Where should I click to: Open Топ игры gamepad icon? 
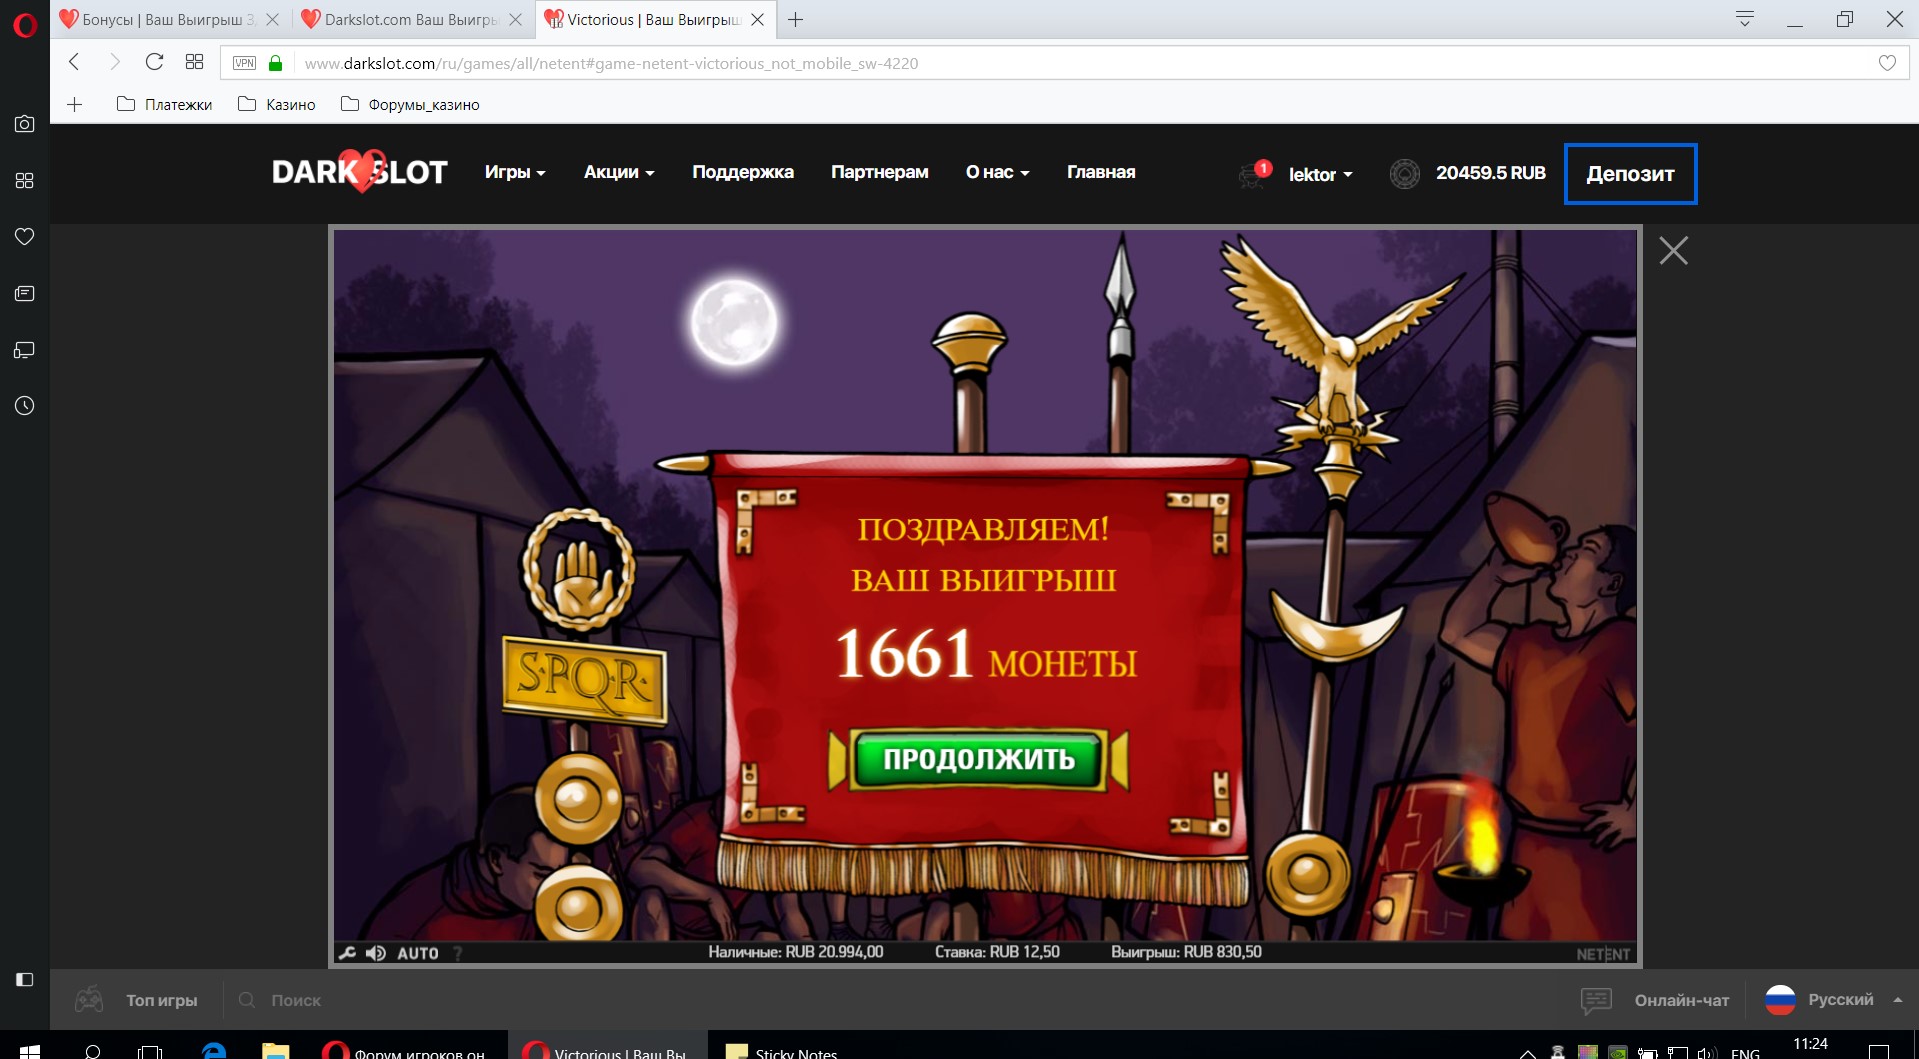(89, 999)
